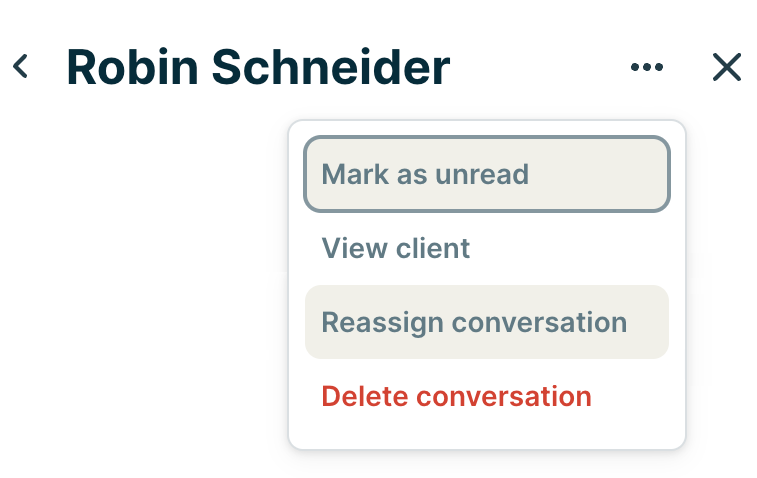Return to the conversation list with chevron
The height and width of the screenshot is (478, 757).
pos(20,67)
